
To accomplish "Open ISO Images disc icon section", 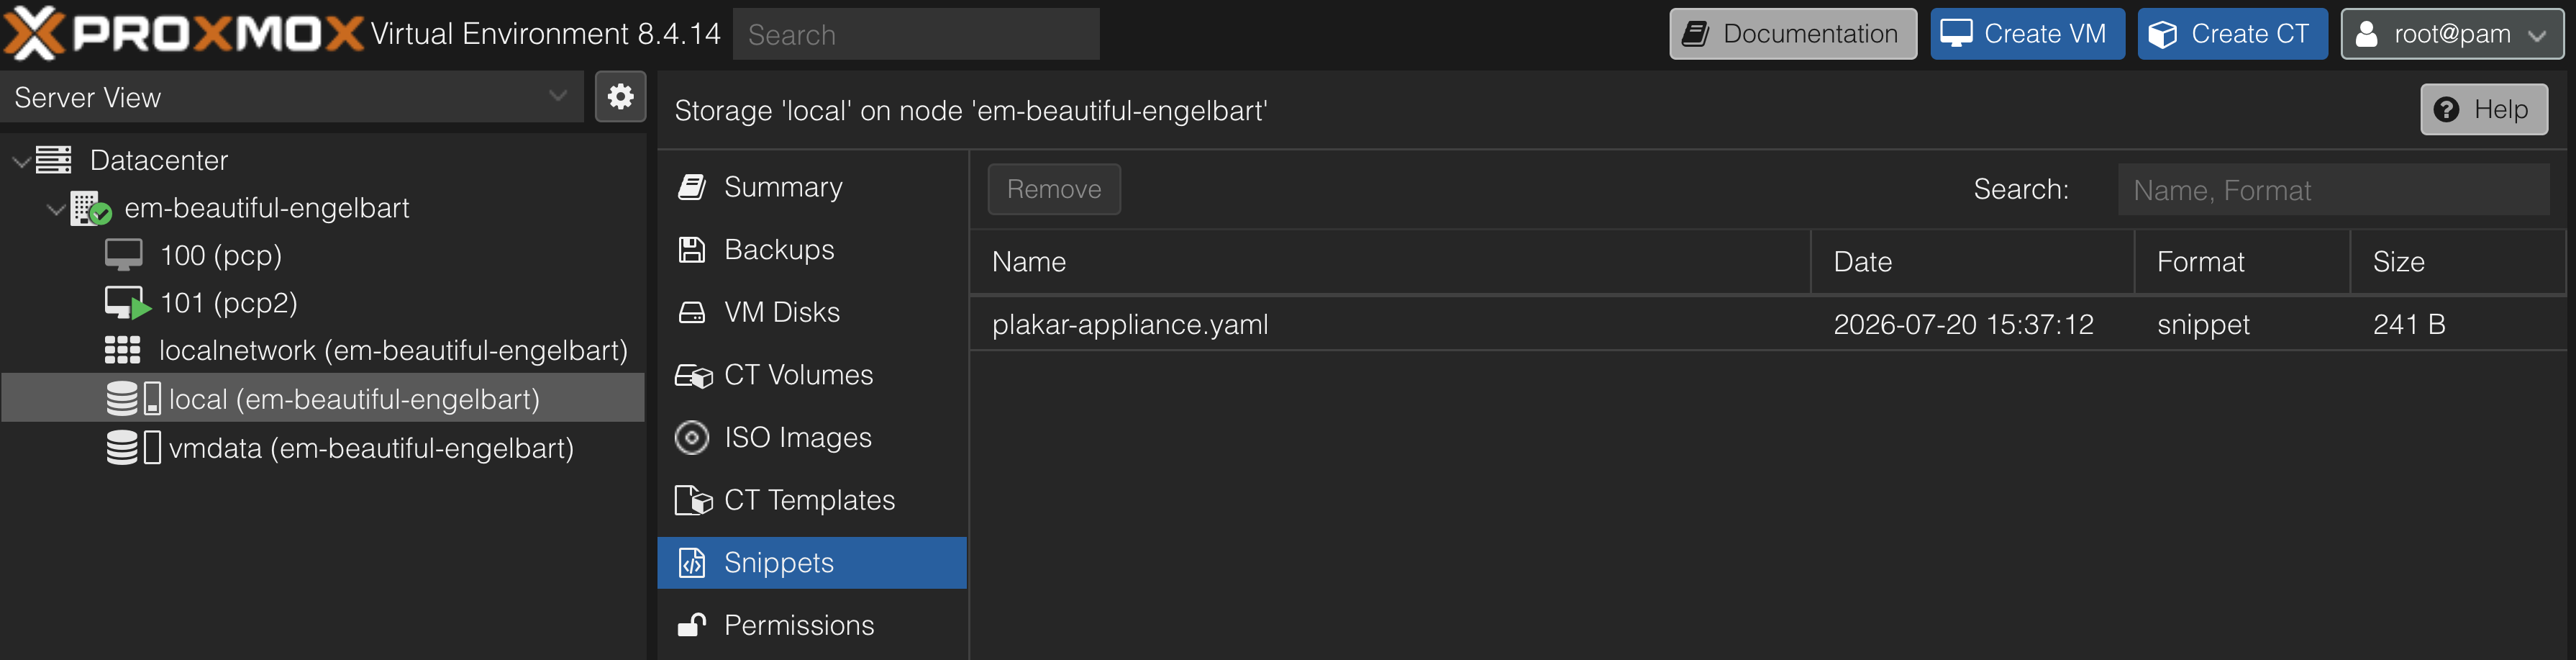I will tap(692, 437).
